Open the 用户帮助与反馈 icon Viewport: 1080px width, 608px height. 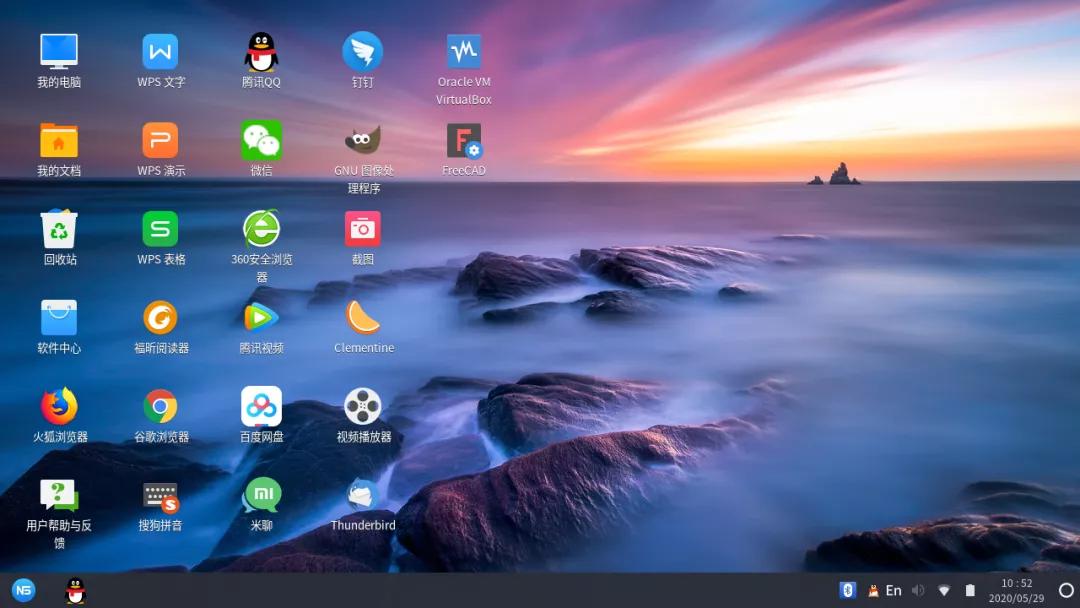coord(59,495)
